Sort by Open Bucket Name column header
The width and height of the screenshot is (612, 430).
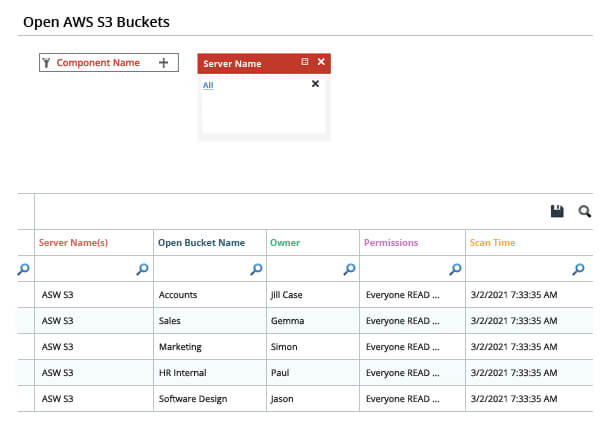tap(201, 243)
